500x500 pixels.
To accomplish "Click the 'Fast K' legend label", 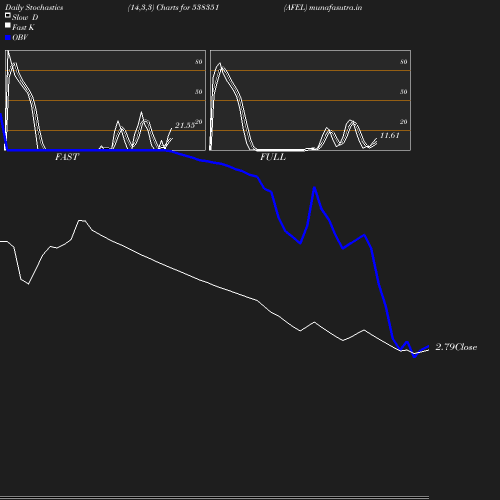I will 23,27.
